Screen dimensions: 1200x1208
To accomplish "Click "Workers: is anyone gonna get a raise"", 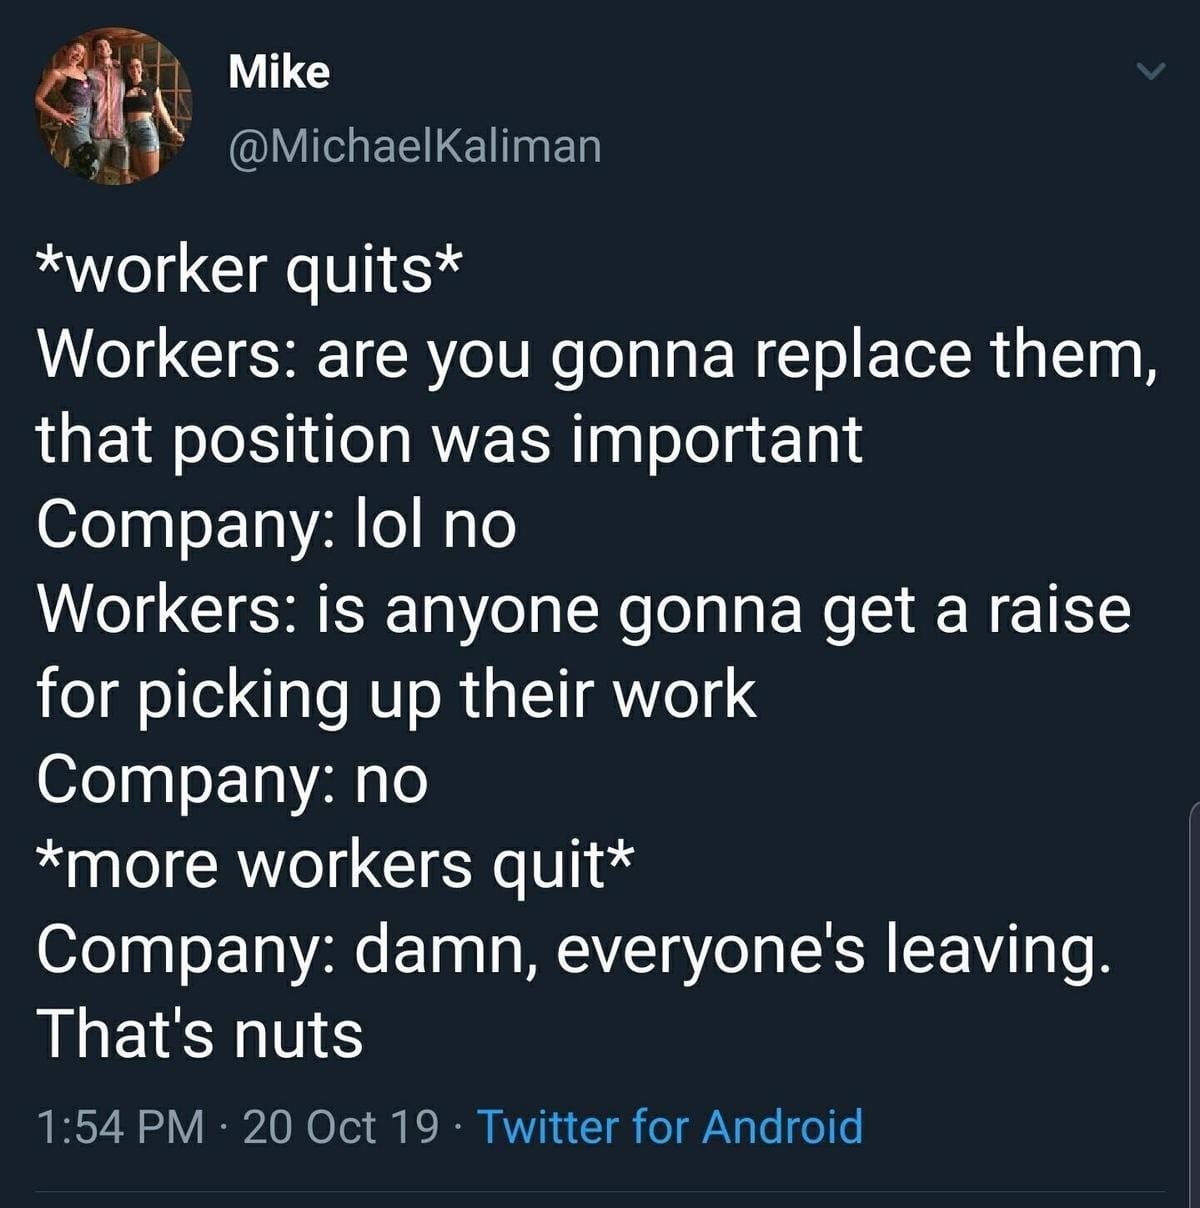I will coord(584,609).
